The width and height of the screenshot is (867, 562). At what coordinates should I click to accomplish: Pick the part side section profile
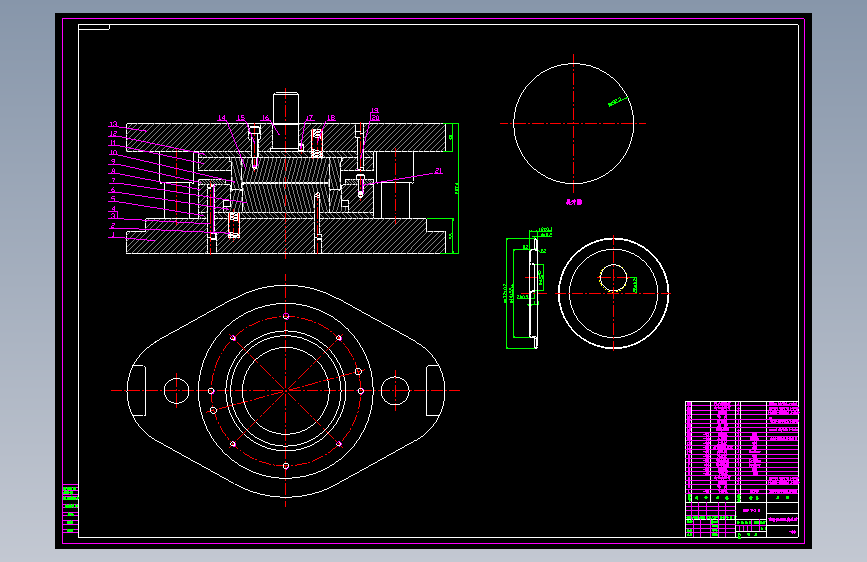534,294
